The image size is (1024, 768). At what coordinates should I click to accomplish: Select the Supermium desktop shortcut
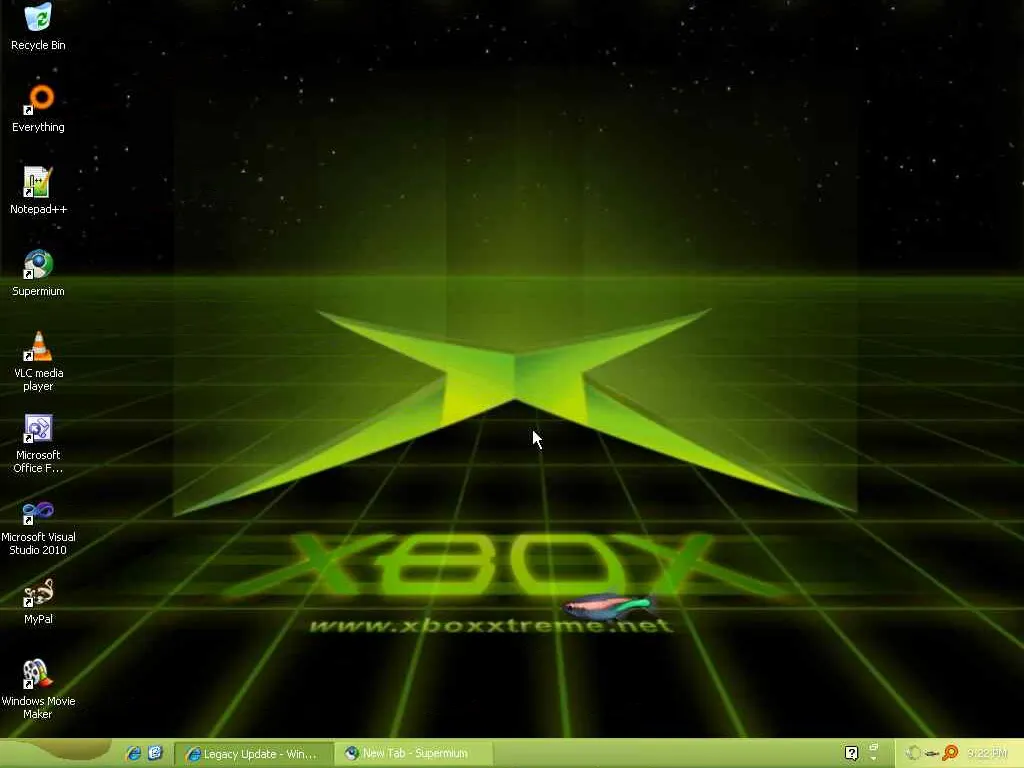tap(38, 272)
